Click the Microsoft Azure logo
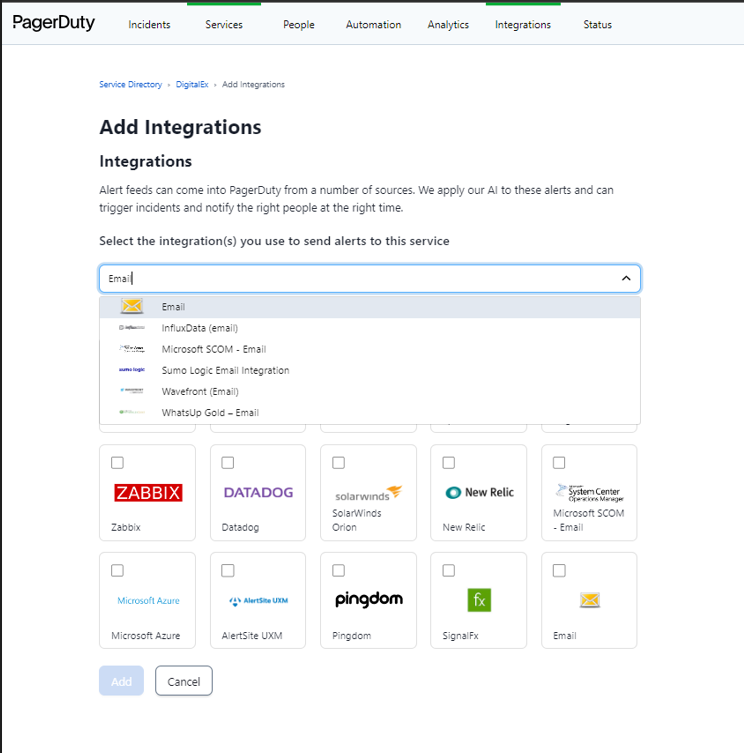Screen dimensions: 744x753 pyautogui.click(x=148, y=601)
